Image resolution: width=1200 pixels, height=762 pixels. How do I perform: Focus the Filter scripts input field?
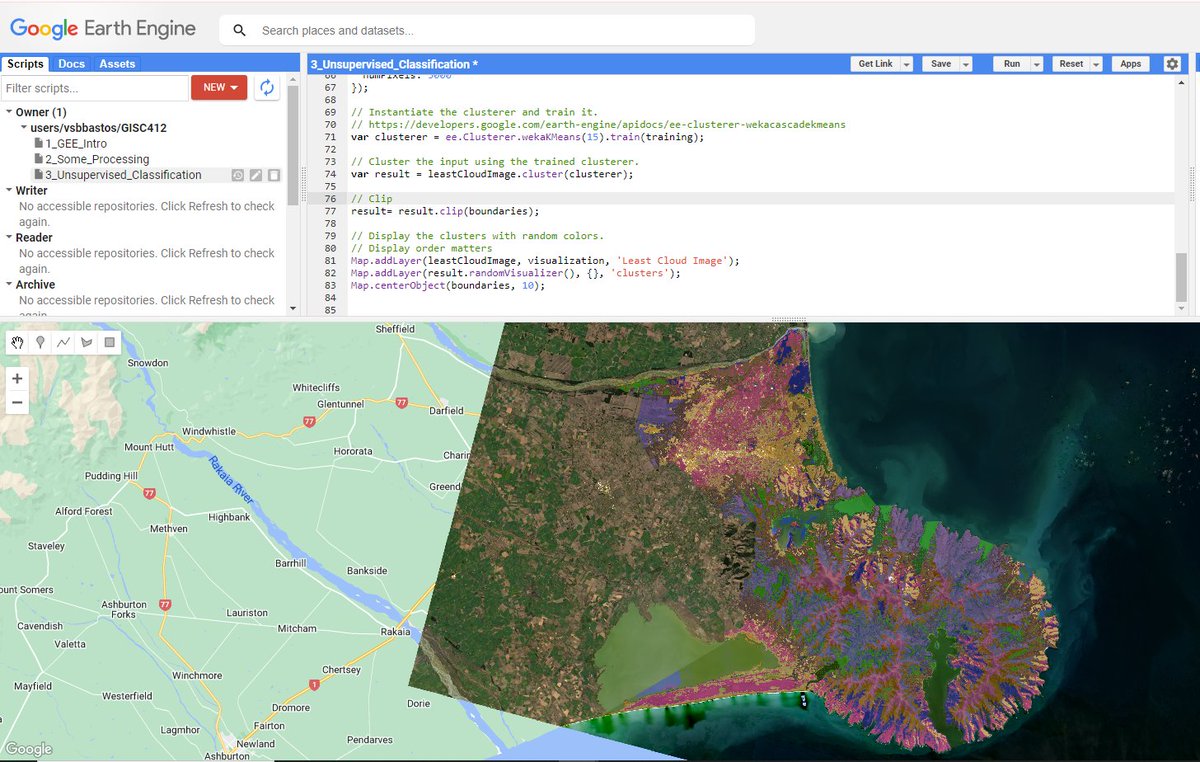tap(95, 87)
